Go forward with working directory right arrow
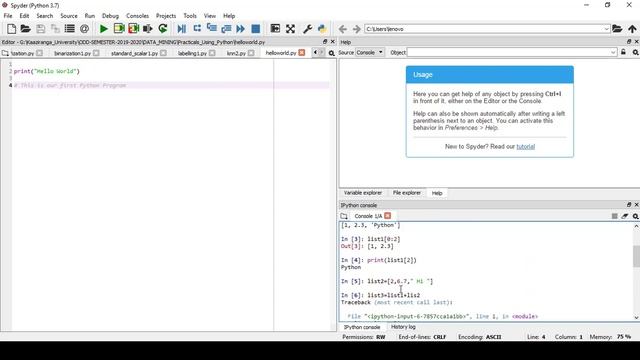Image resolution: width=640 pixels, height=360 pixels. coord(357,29)
